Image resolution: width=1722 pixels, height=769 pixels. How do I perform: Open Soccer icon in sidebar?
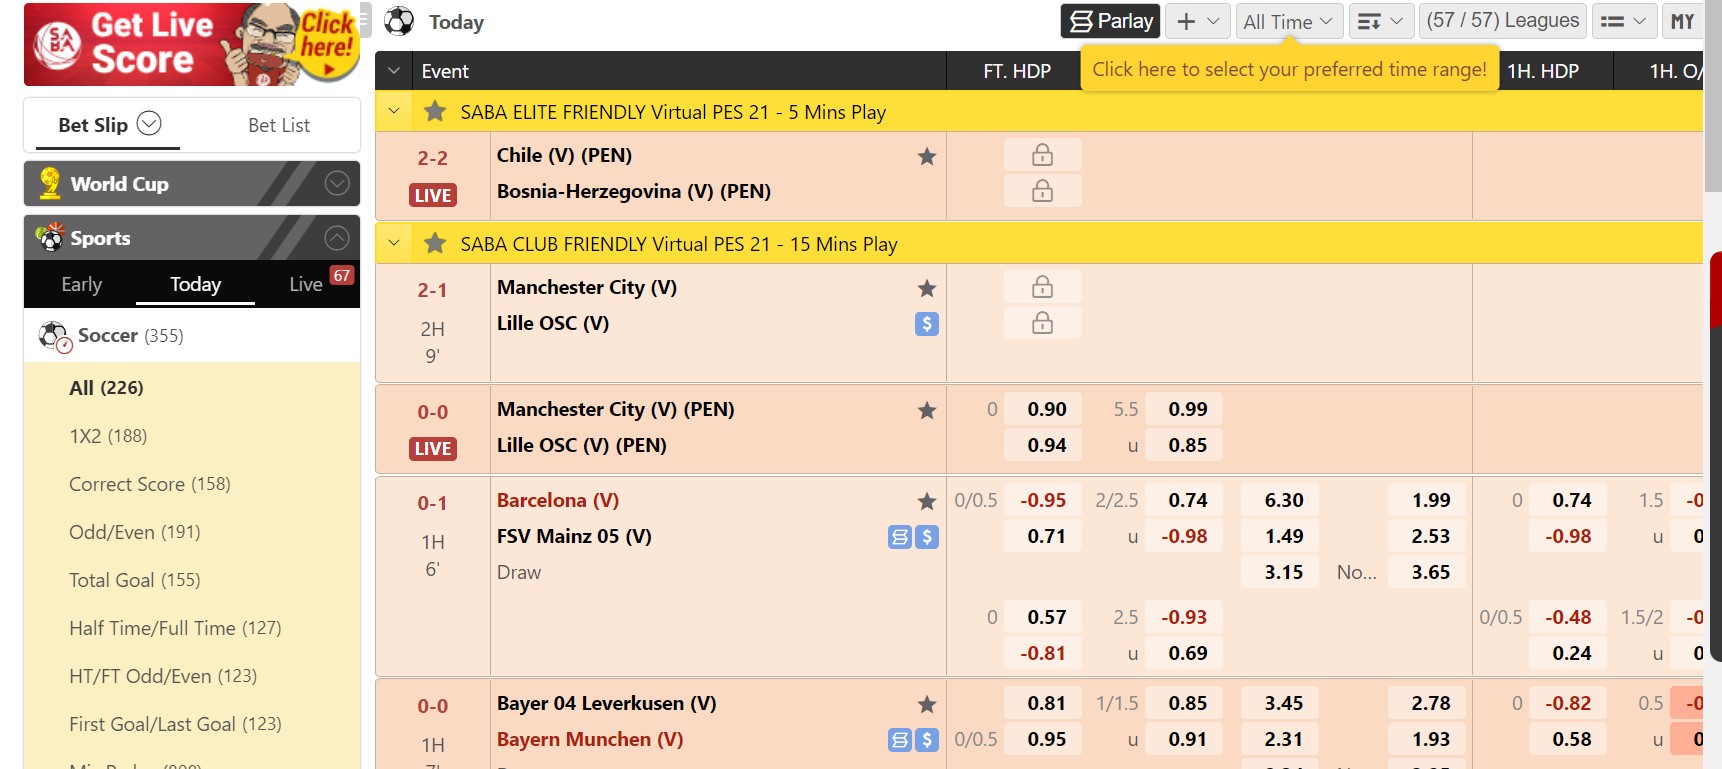[54, 336]
